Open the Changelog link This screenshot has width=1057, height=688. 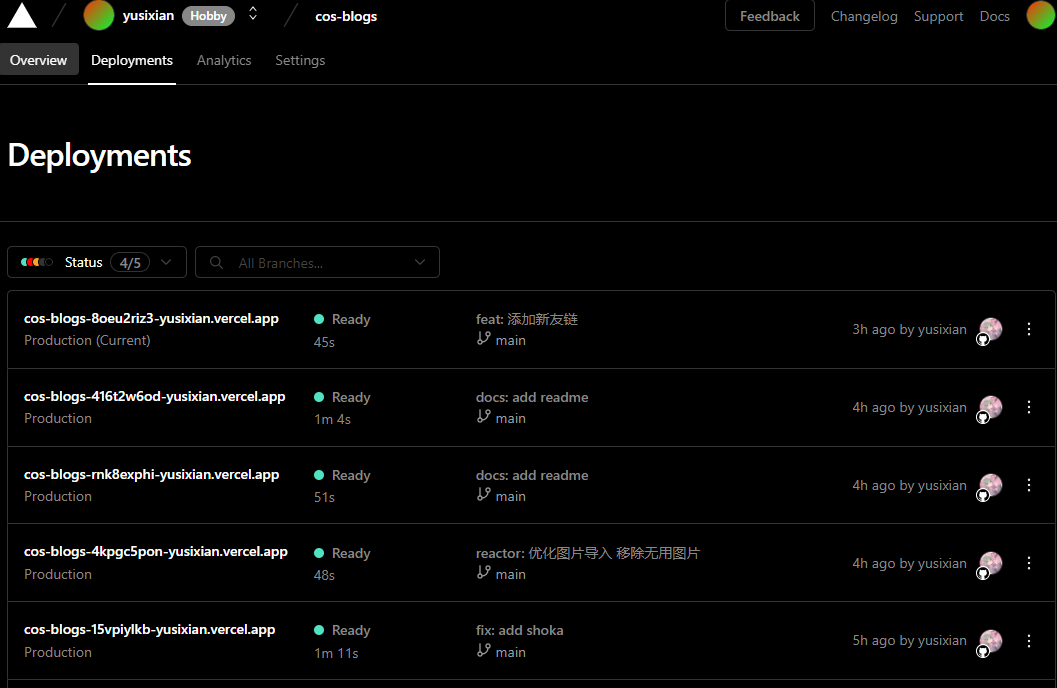(864, 16)
